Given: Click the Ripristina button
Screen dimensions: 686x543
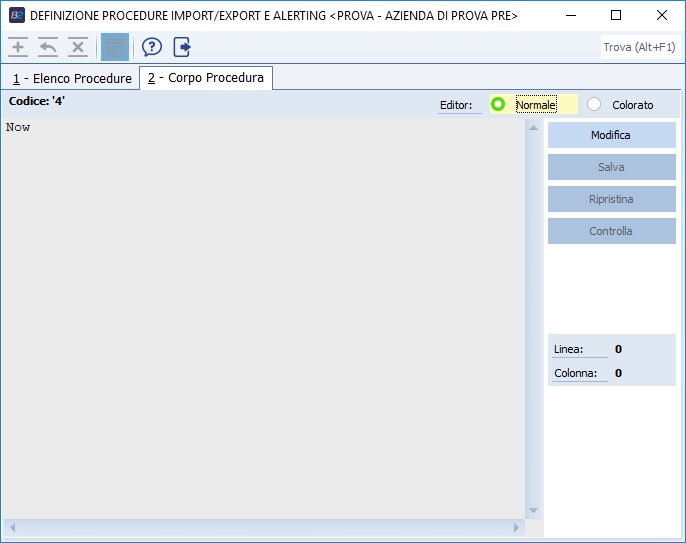Looking at the screenshot, I should [612, 199].
